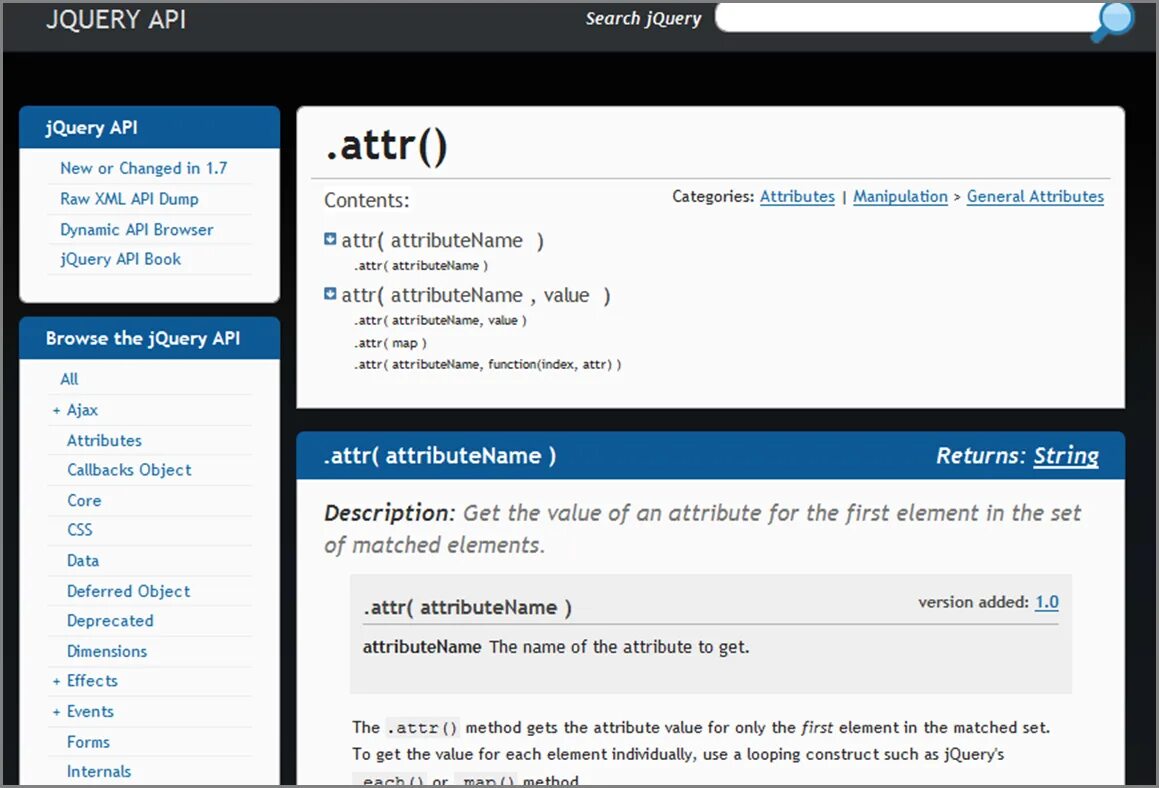Go to the JQUERY API site title

[116, 19]
